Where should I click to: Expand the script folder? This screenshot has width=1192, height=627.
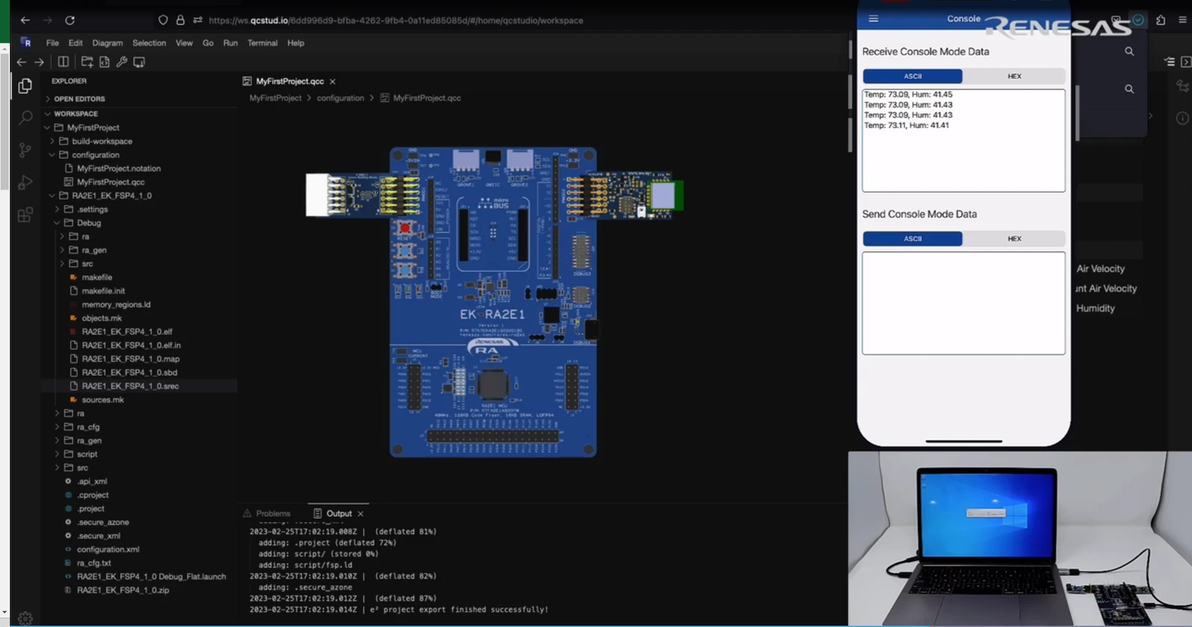(87, 454)
